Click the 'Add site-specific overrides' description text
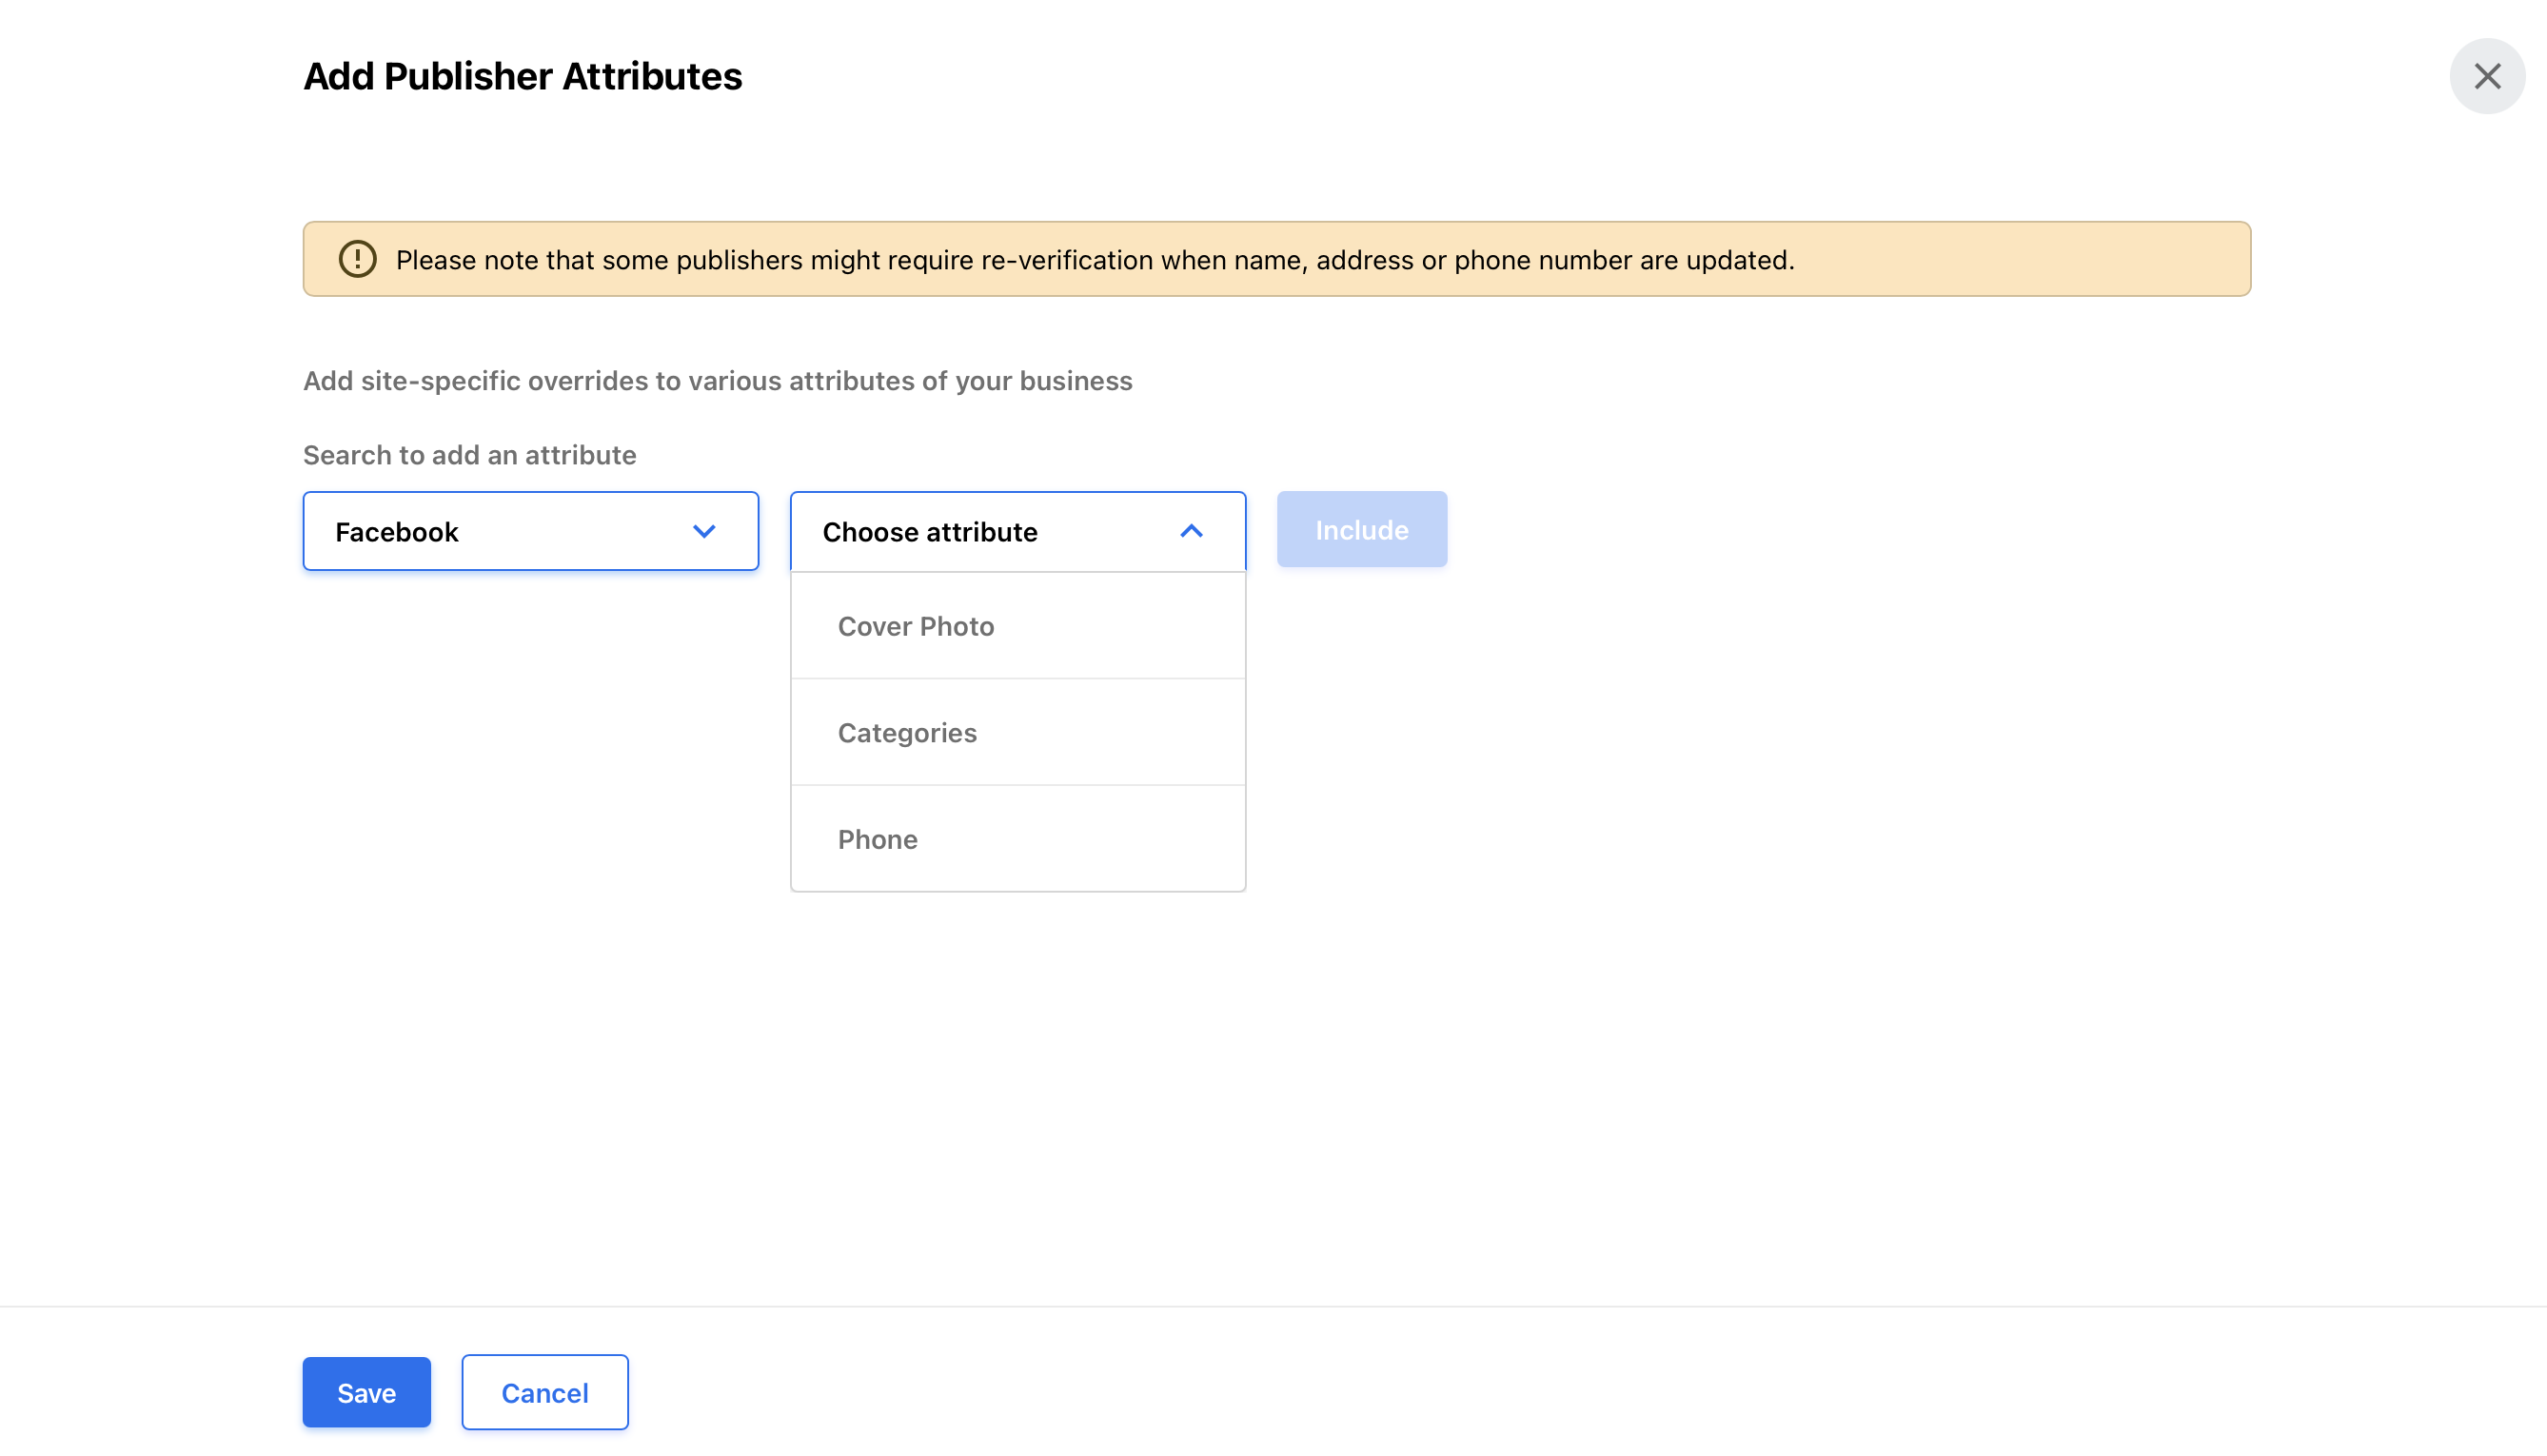 (717, 381)
